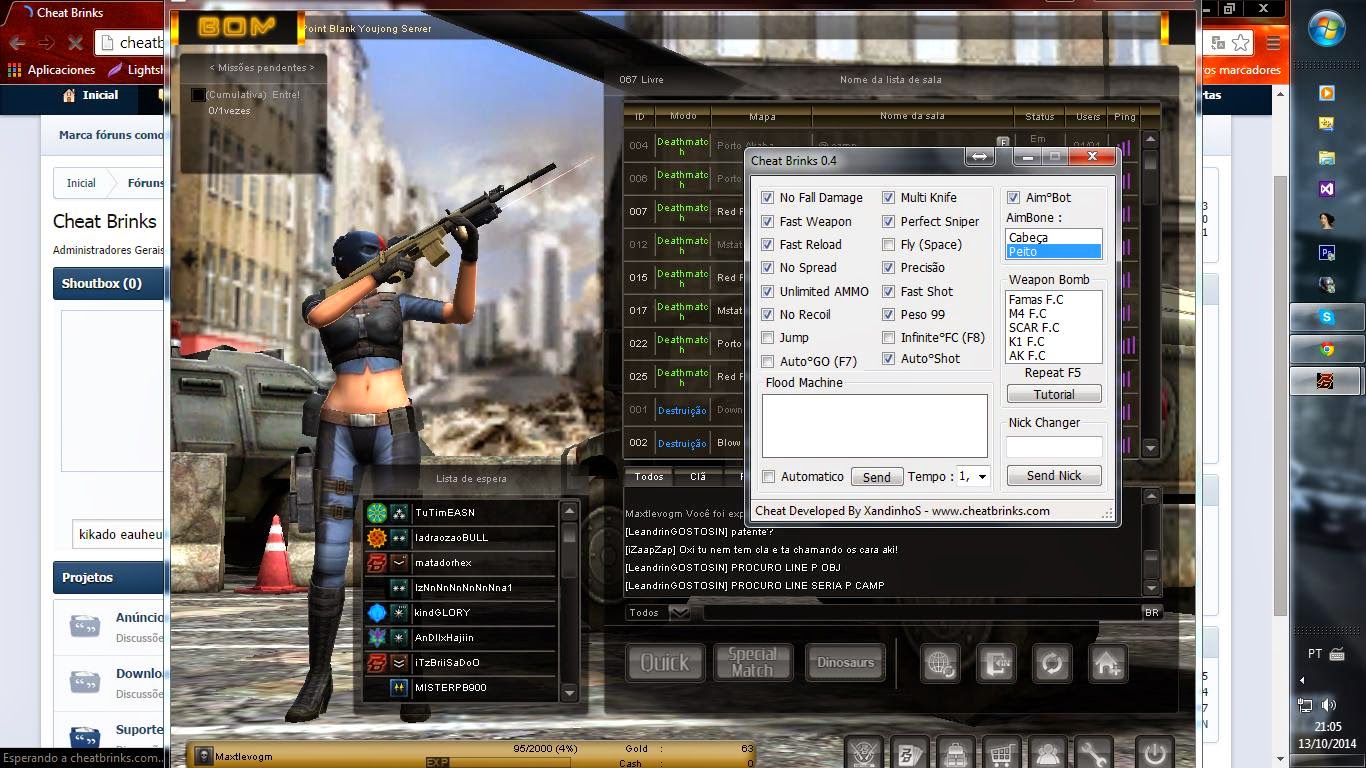This screenshot has width=1366, height=768.
Task: Open Skype from the taskbar
Action: 1327,317
